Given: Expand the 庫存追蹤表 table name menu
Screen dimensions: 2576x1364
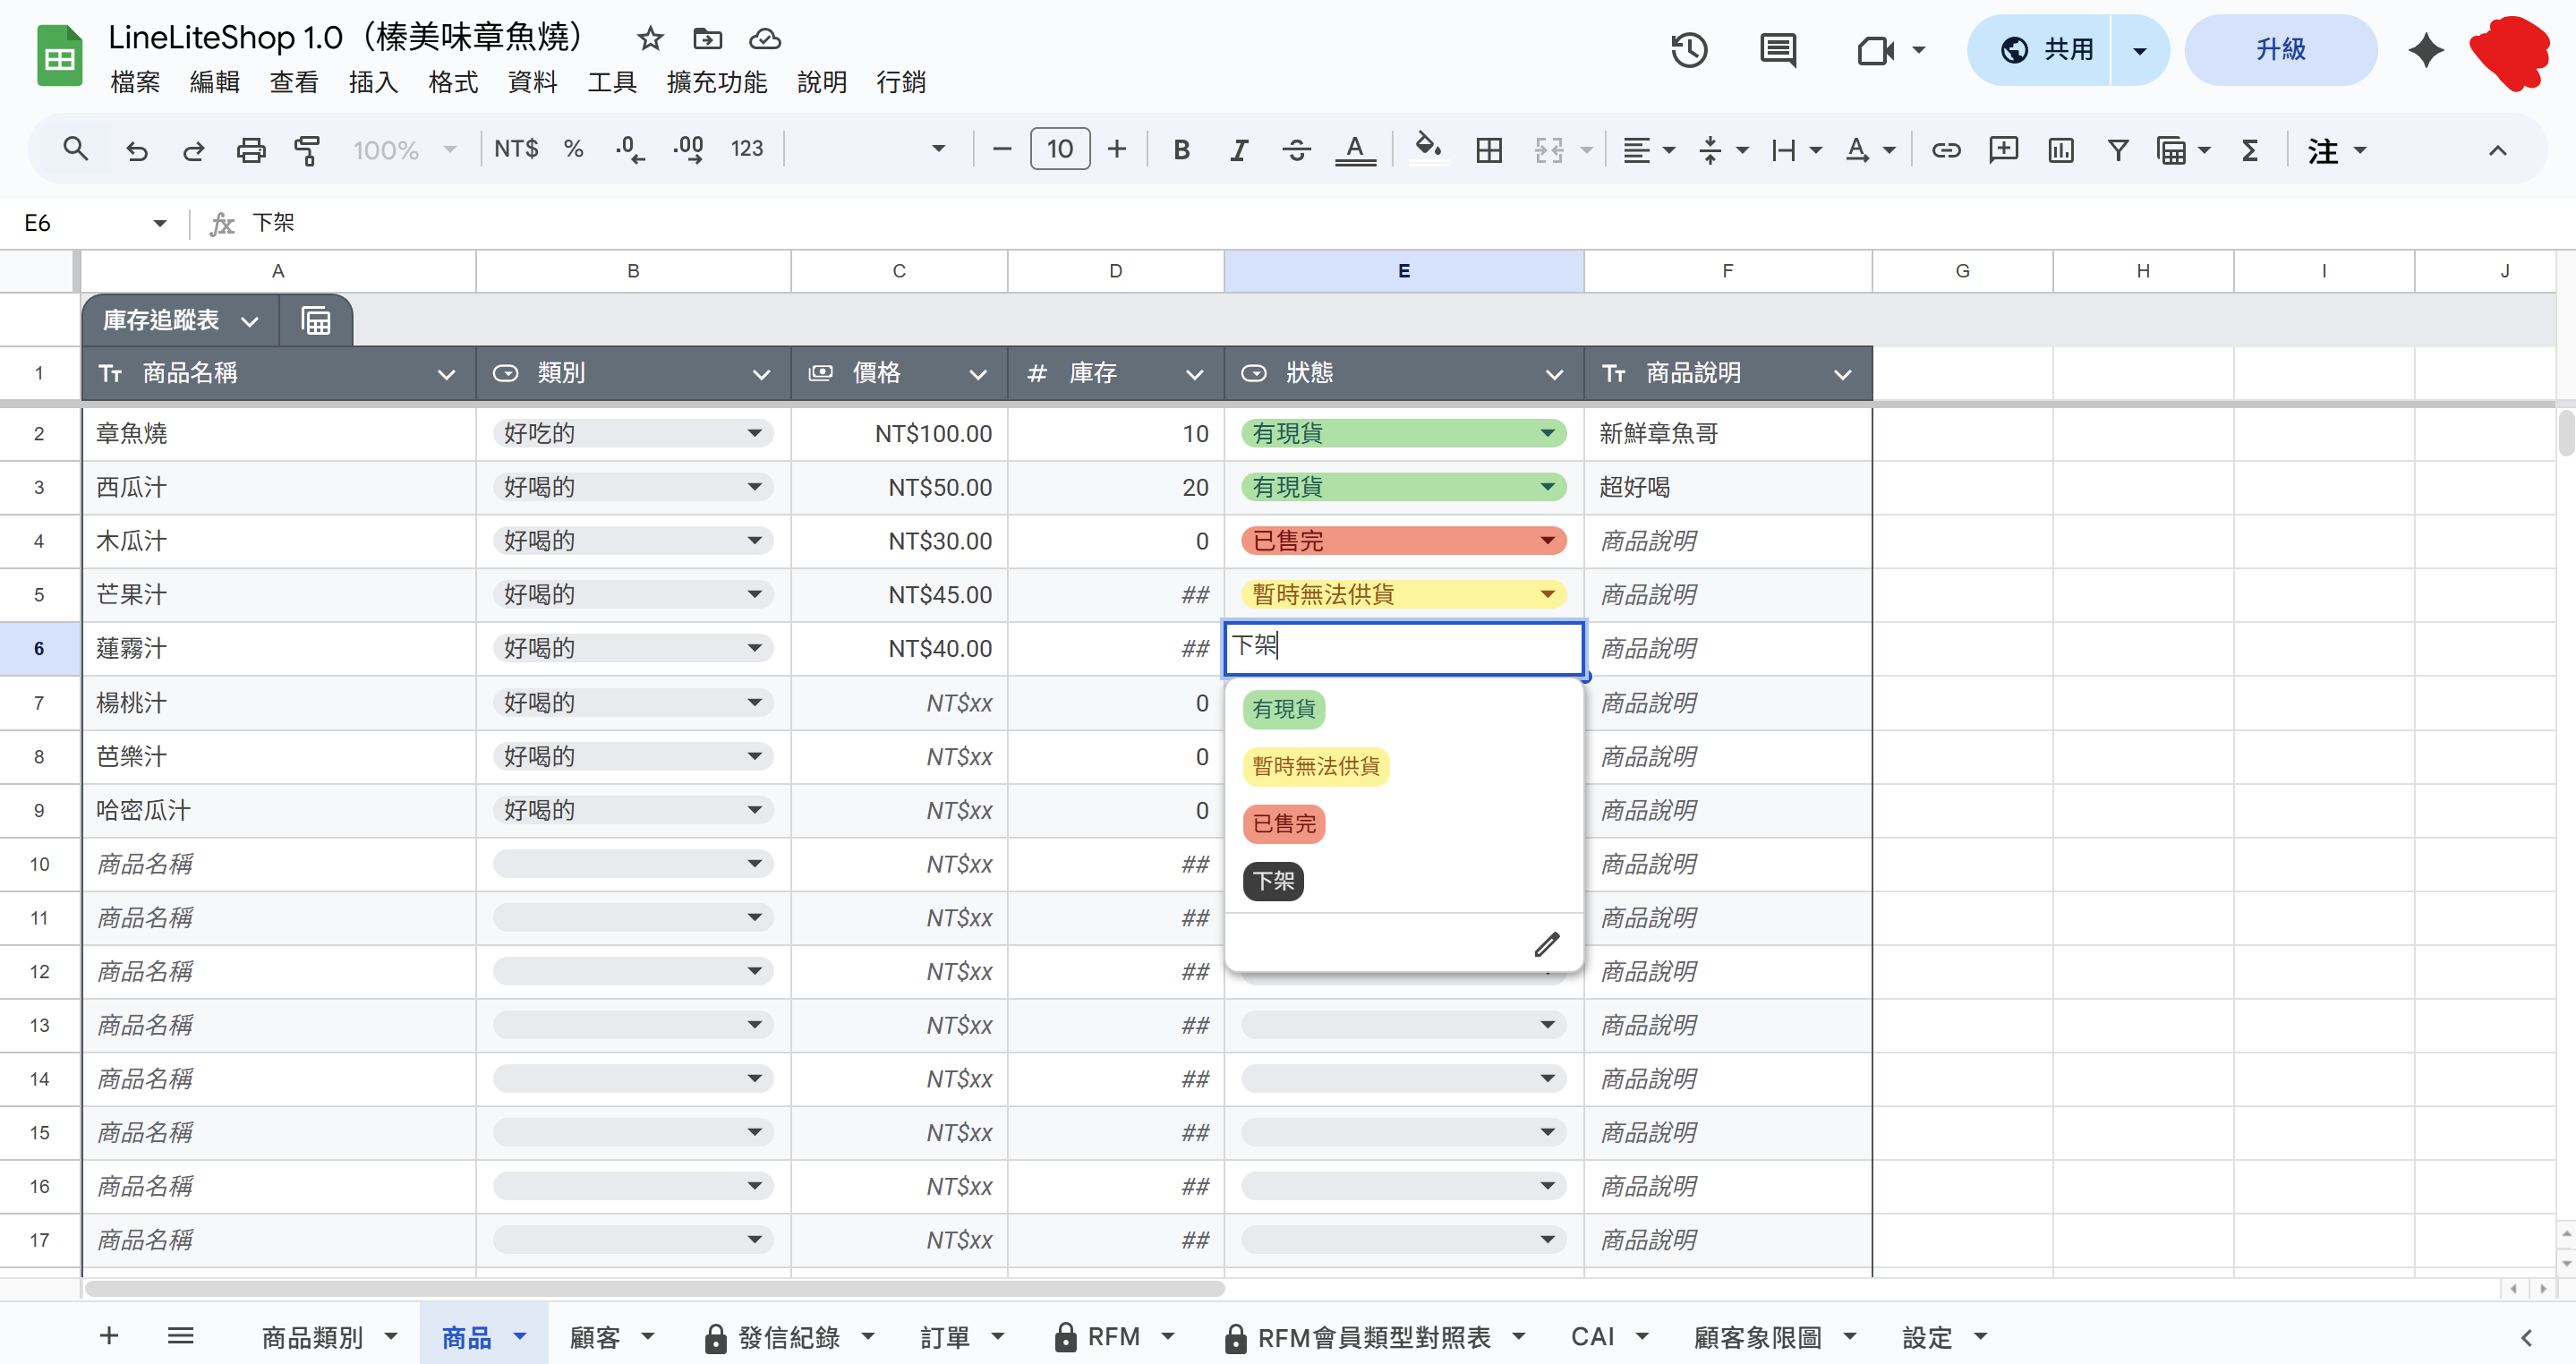Looking at the screenshot, I should click(249, 321).
